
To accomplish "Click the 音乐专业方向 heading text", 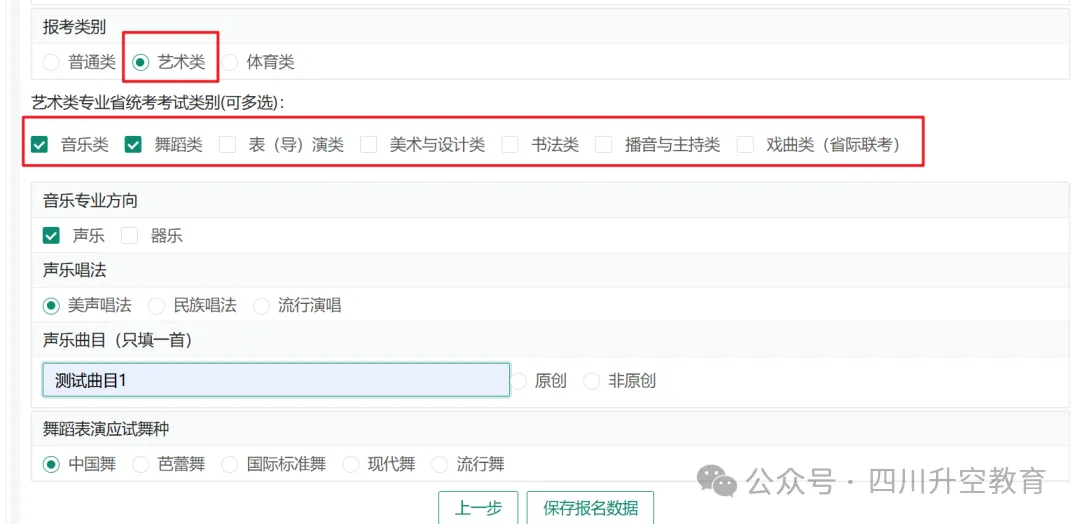I will pos(90,201).
